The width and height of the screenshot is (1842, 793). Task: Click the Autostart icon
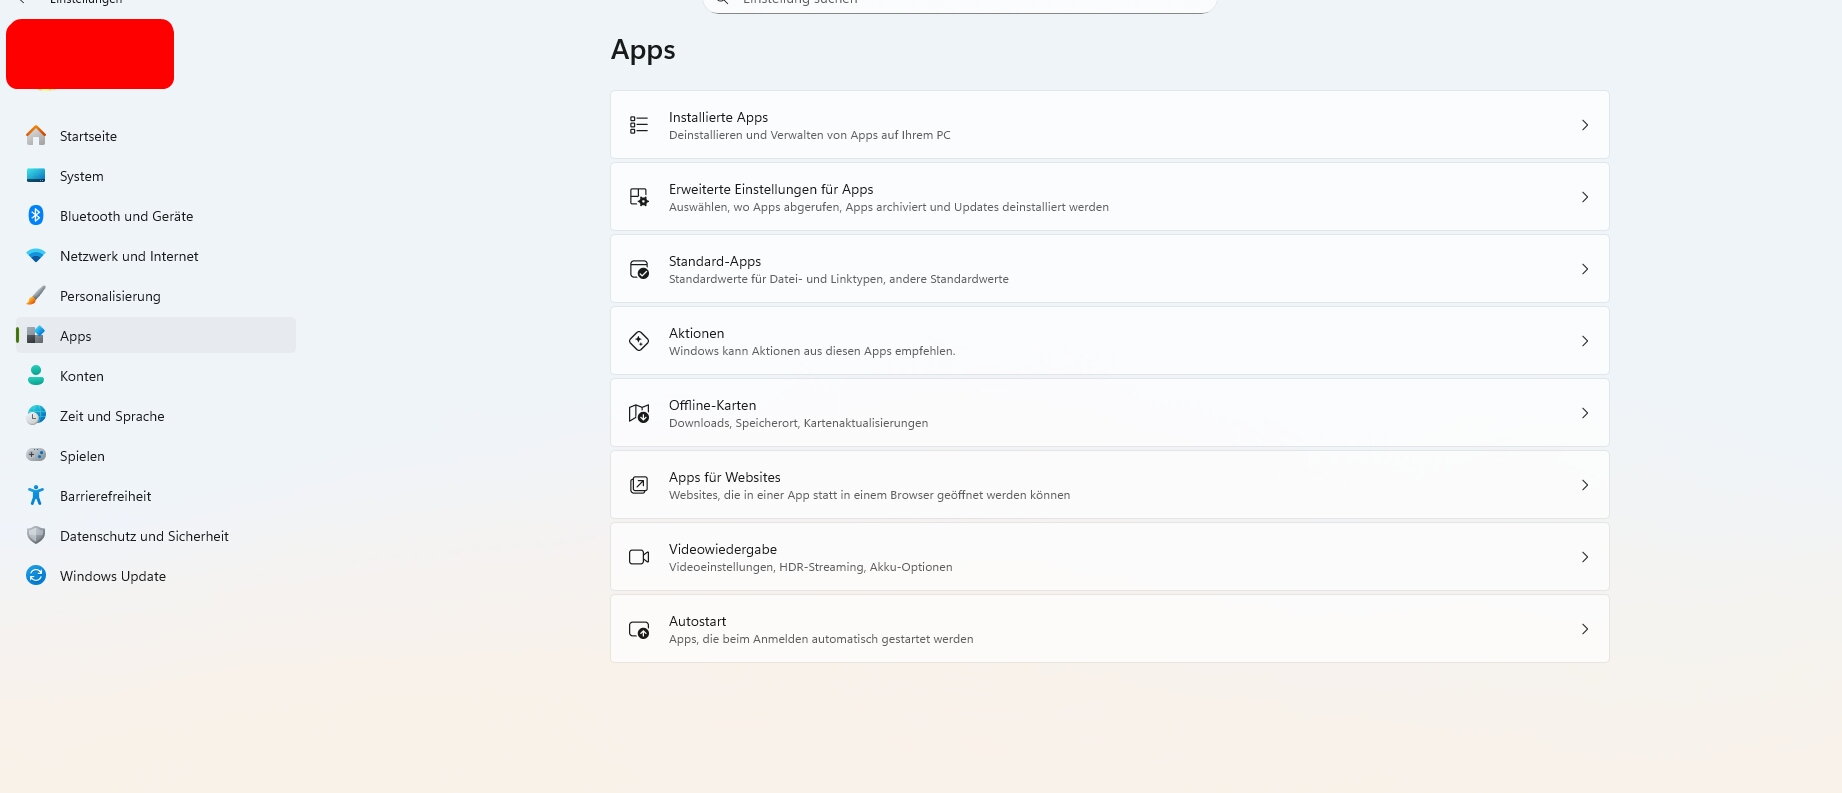tap(639, 629)
